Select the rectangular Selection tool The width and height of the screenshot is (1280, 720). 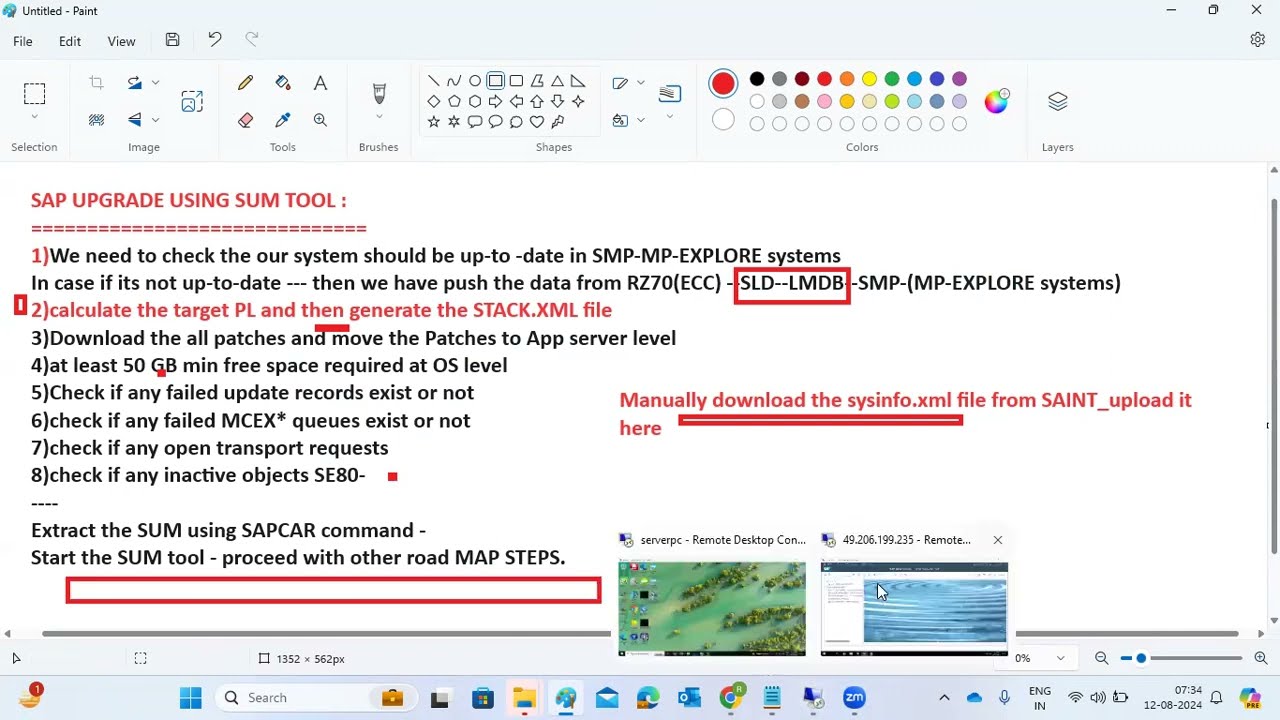[34, 94]
